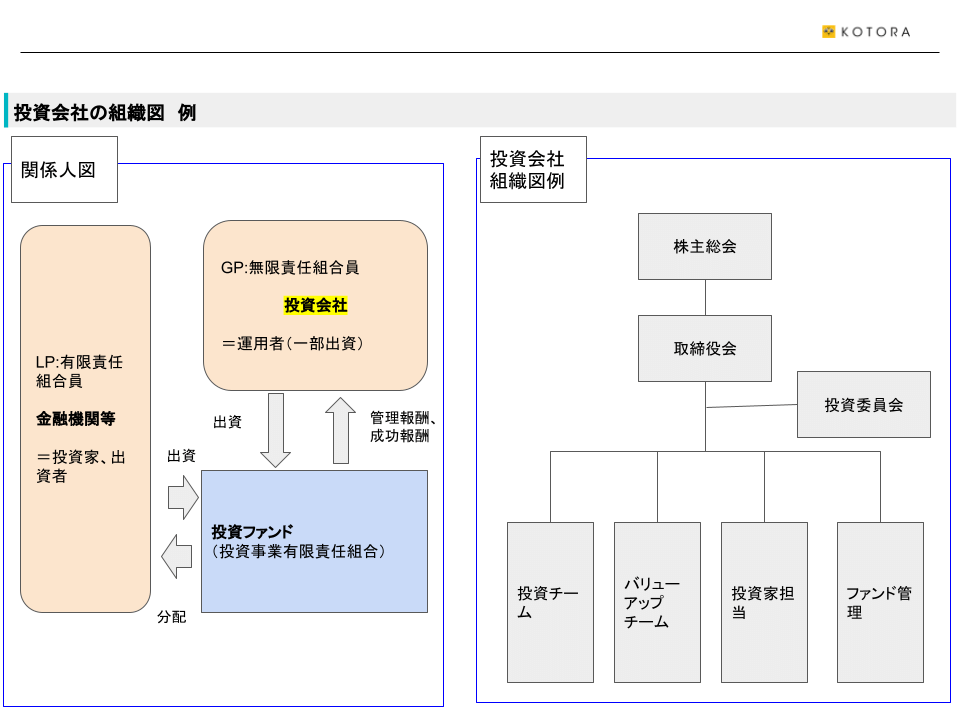Select the (投資事業有限責任組合) text
Image resolution: width=960 pixels, height=720 pixels.
pyautogui.click(x=299, y=551)
